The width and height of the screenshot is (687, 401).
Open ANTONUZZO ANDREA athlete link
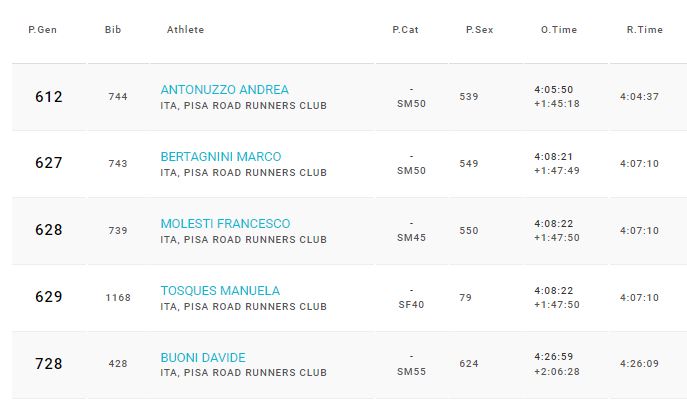(224, 90)
